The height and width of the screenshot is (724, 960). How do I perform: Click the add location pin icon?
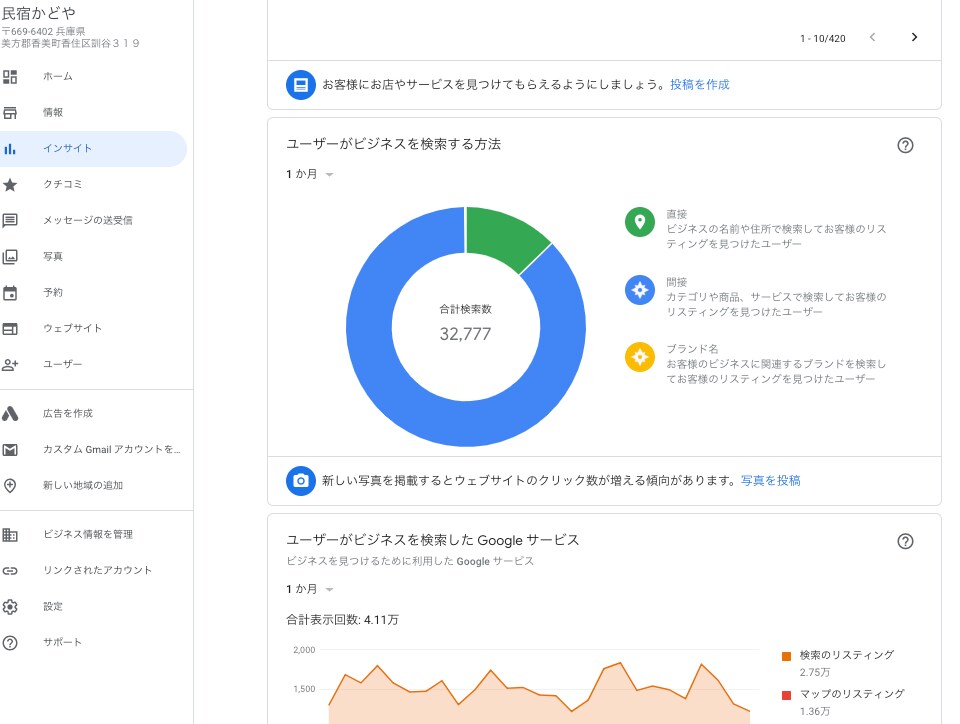(x=10, y=486)
